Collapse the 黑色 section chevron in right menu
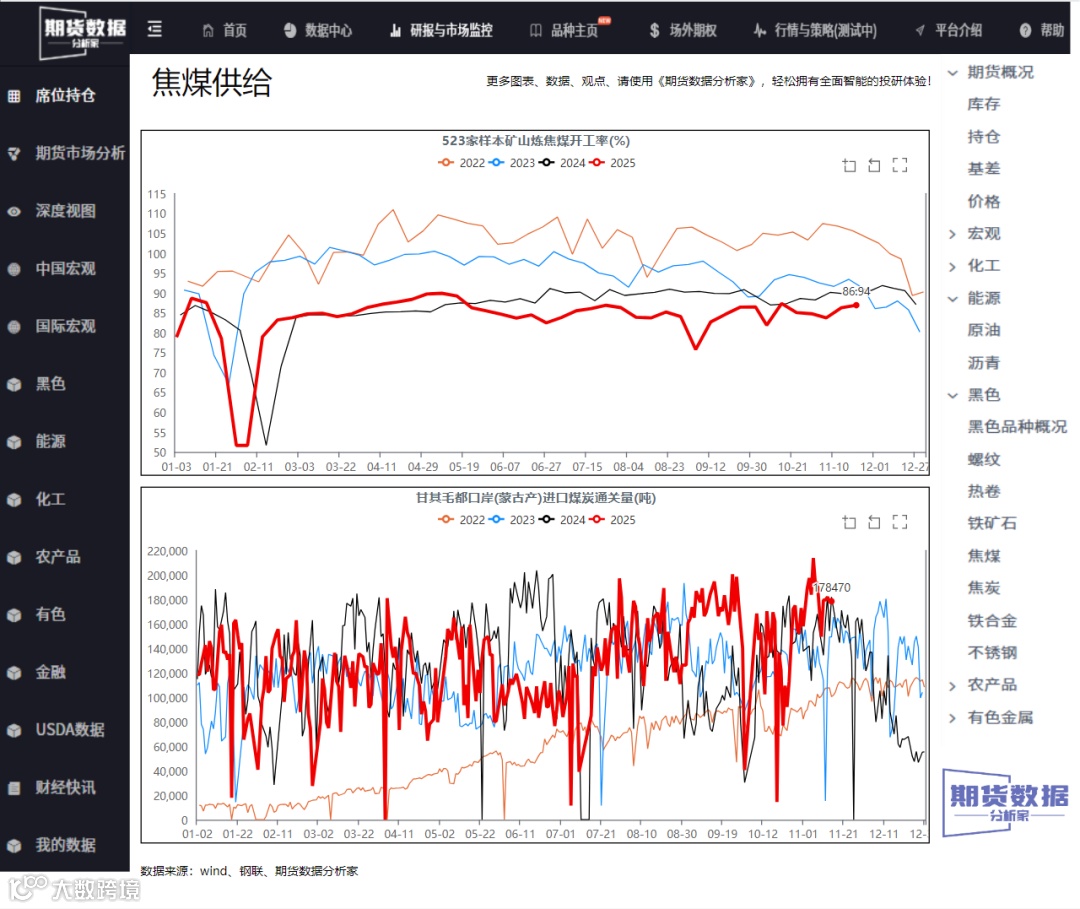Screen dimensions: 1080x909 tap(953, 395)
